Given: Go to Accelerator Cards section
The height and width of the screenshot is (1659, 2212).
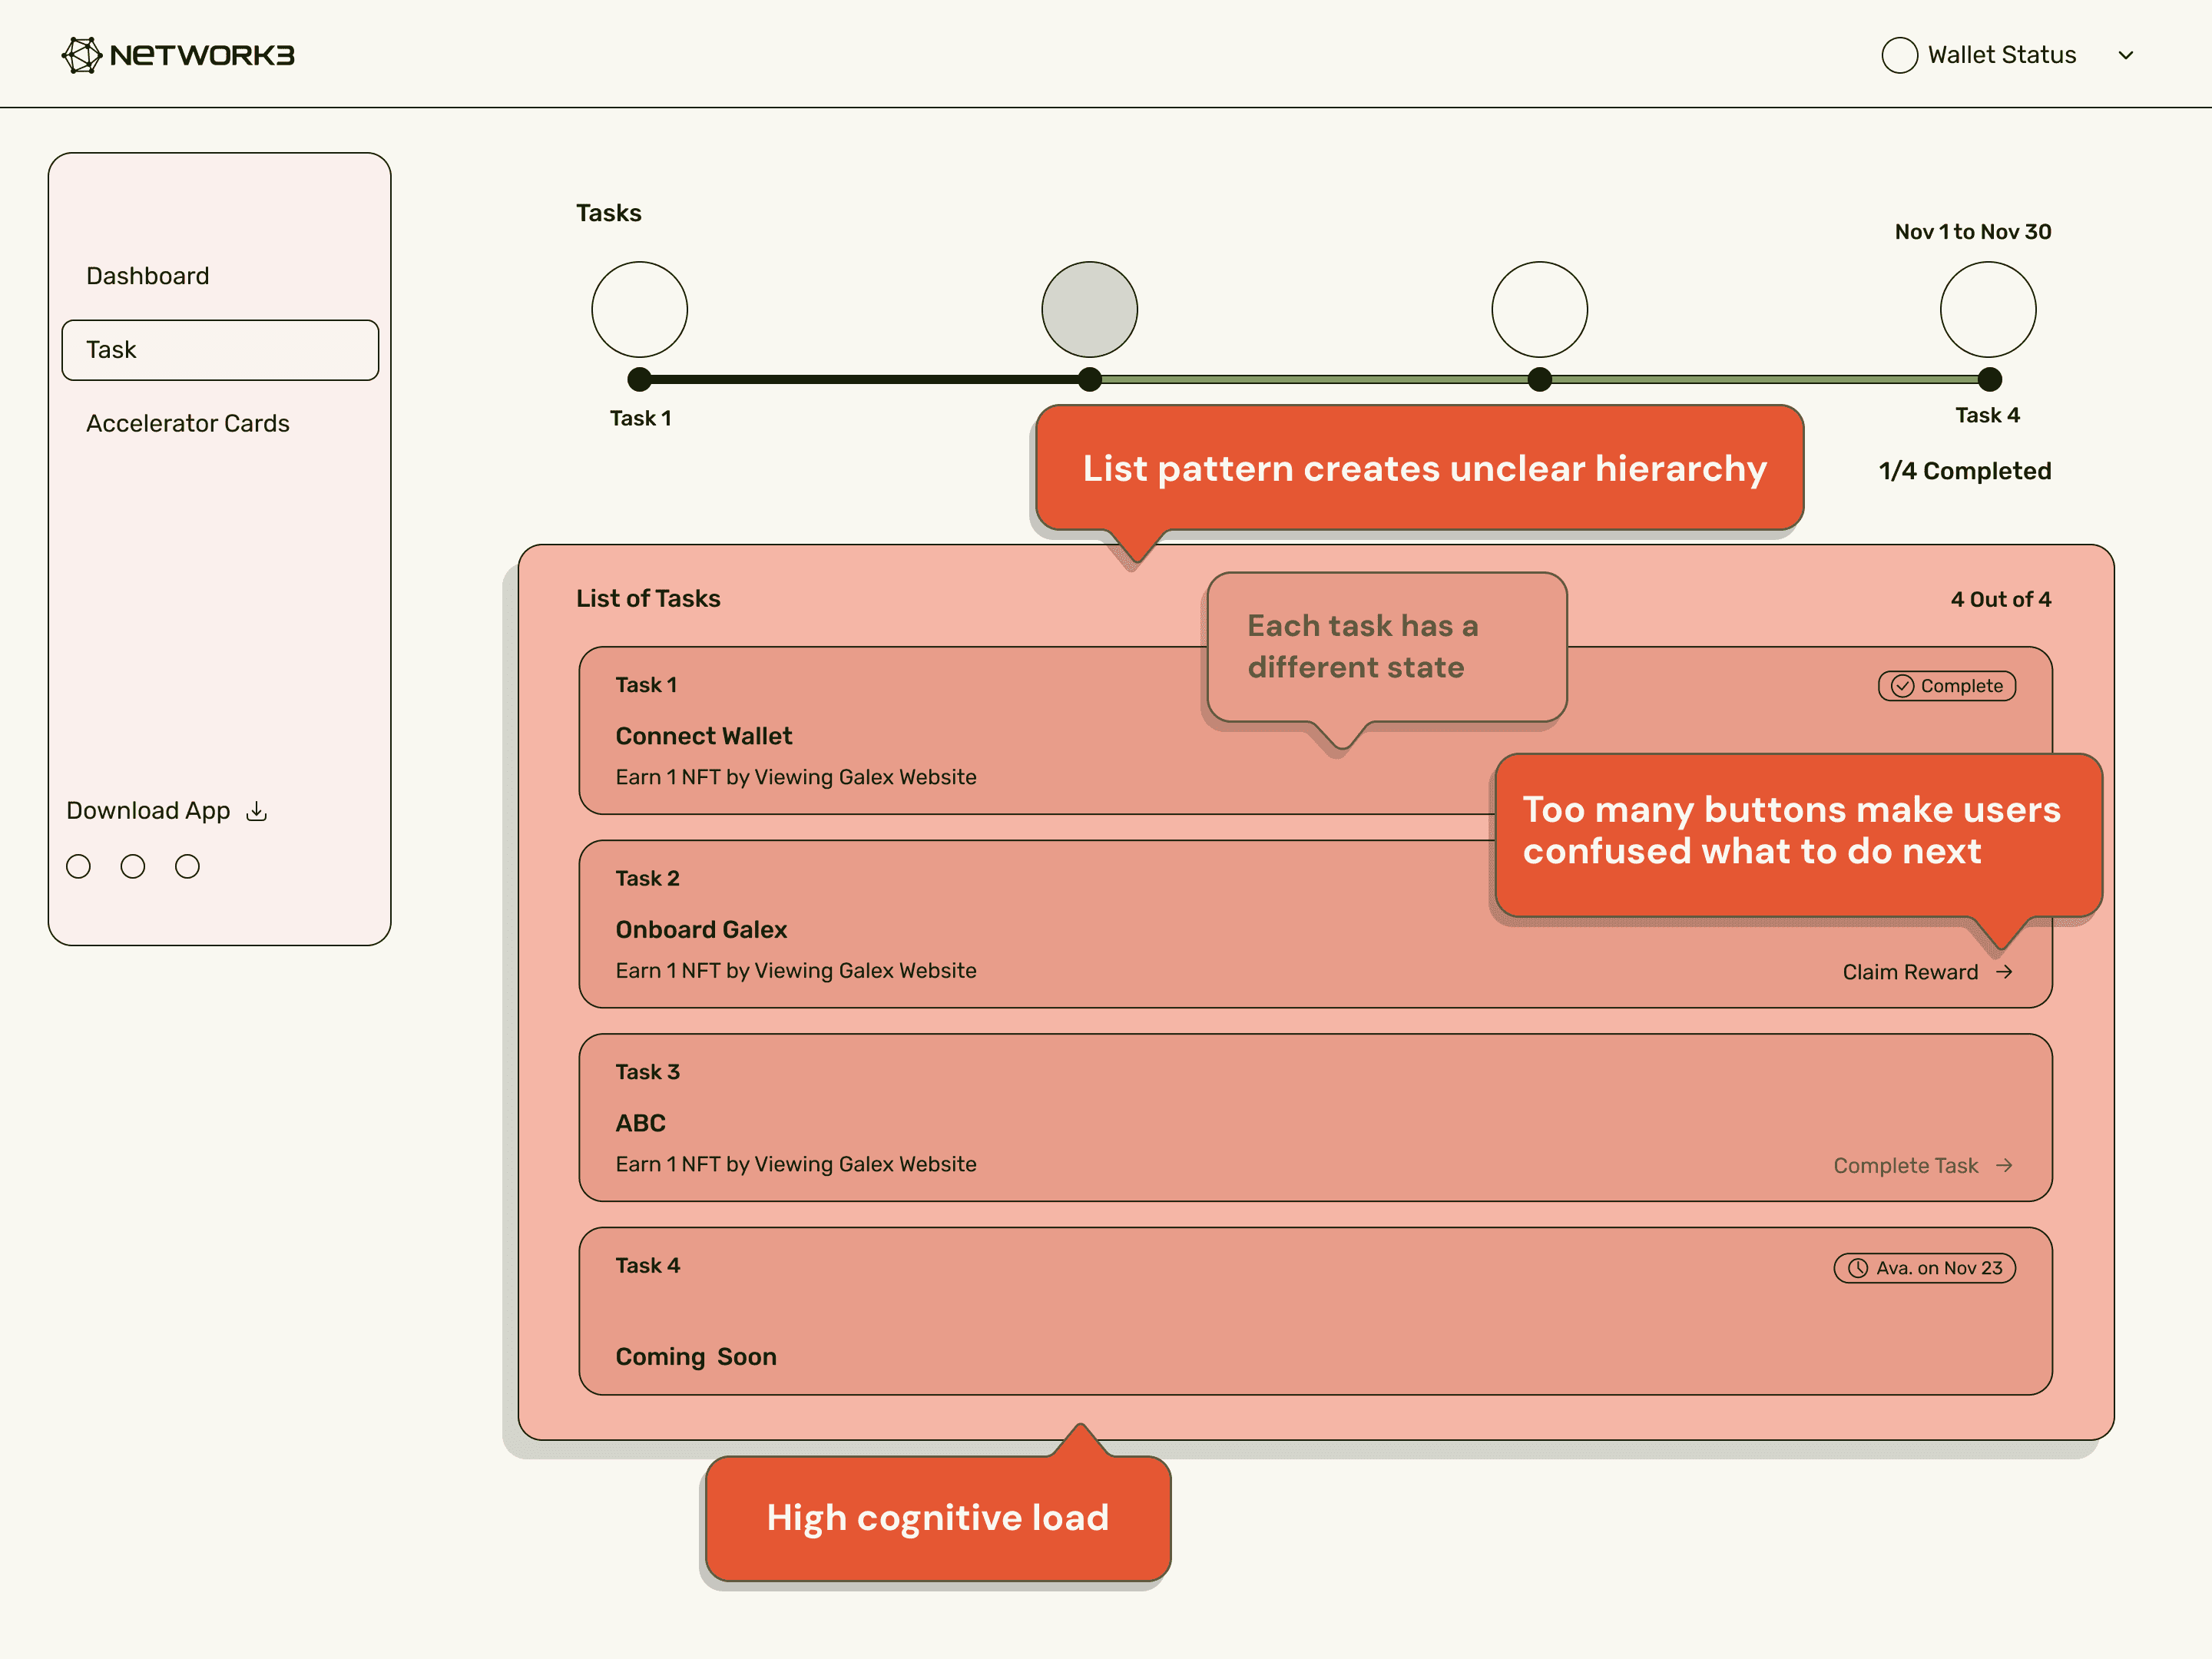Looking at the screenshot, I should pos(188,423).
